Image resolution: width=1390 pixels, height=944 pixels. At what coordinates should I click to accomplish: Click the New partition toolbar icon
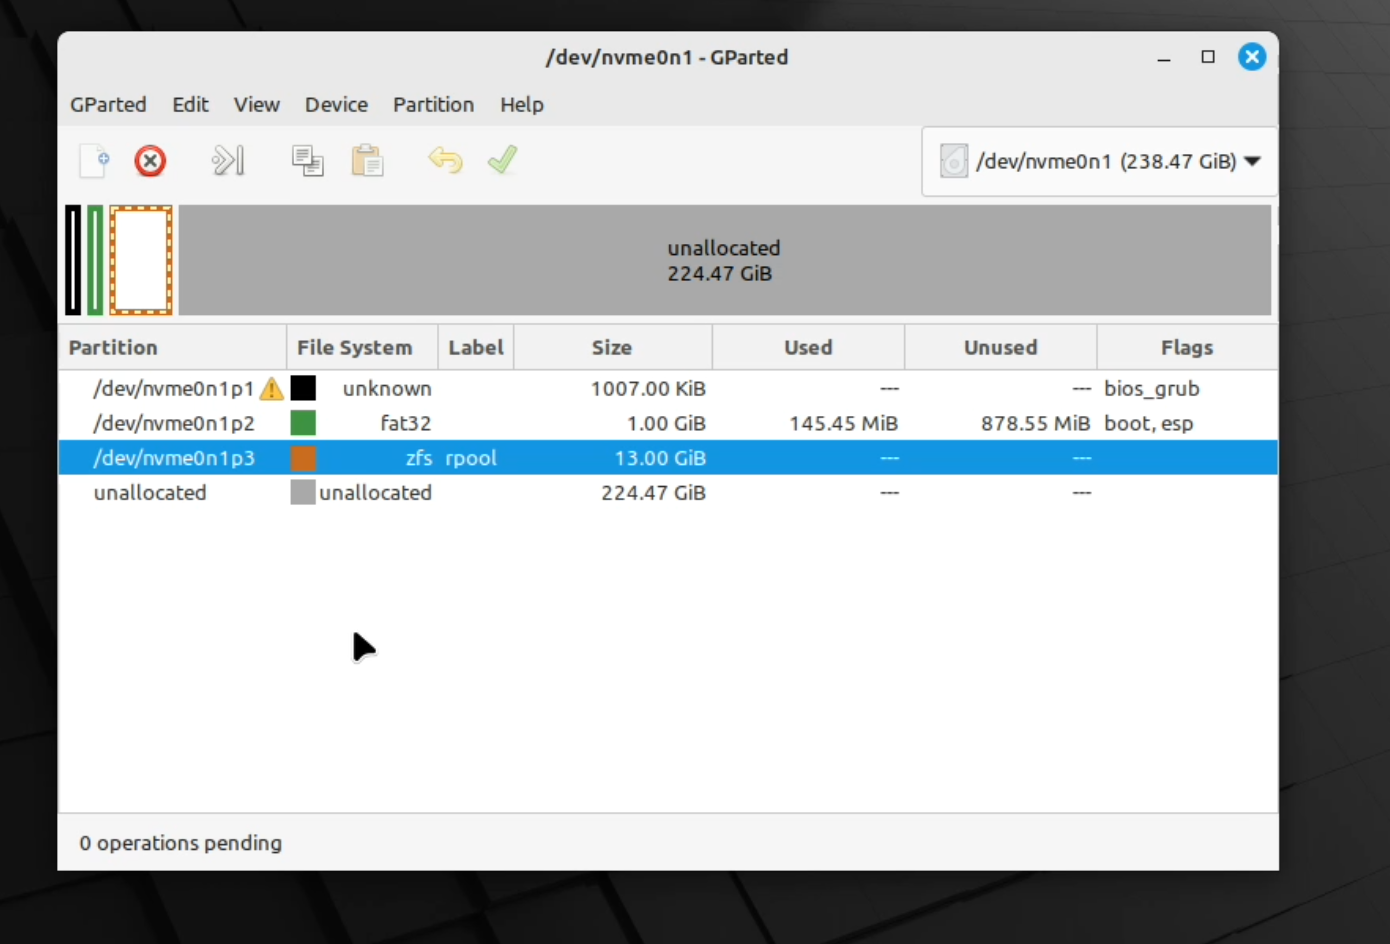click(94, 161)
